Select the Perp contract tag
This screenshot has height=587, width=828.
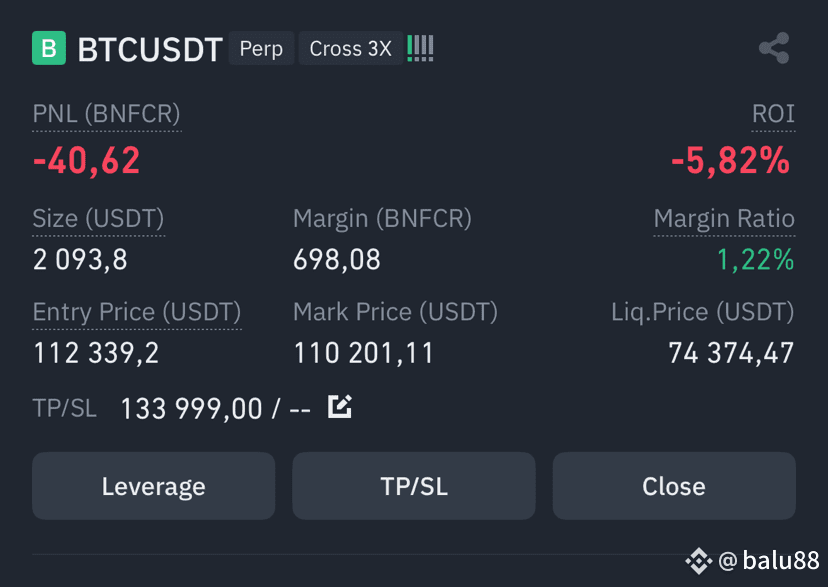click(261, 49)
